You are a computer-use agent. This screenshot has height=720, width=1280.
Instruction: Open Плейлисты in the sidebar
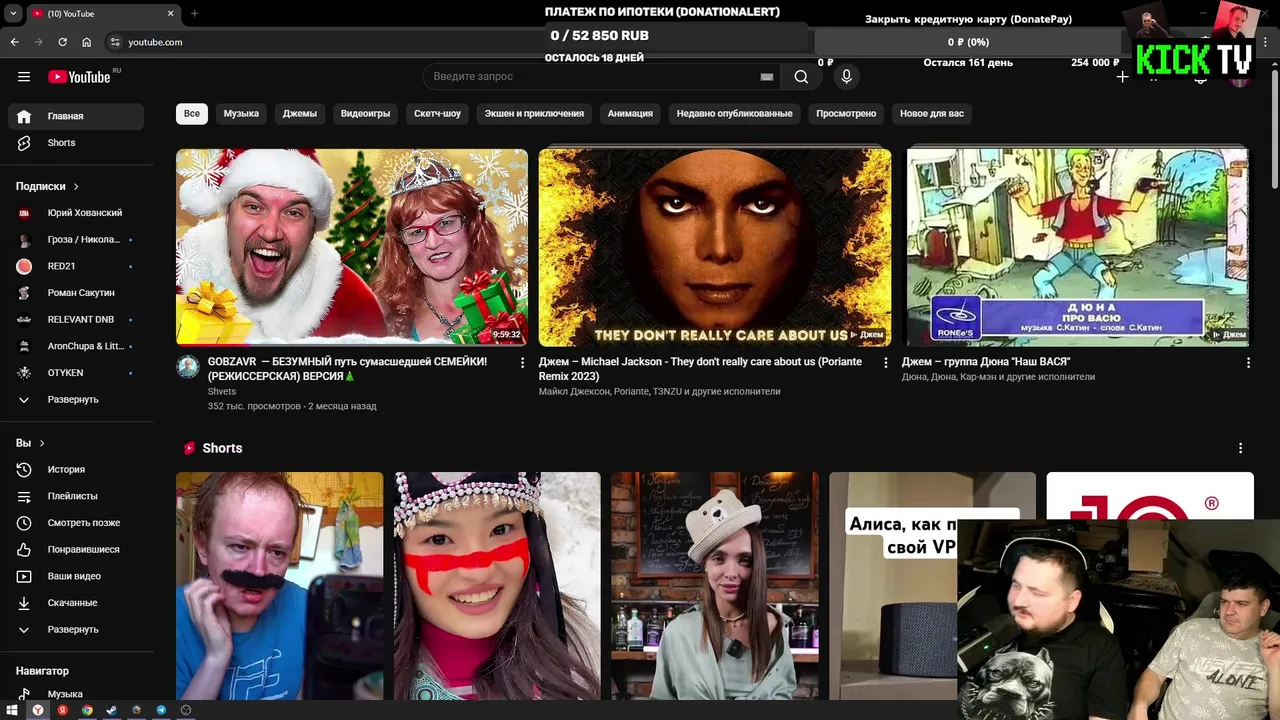click(x=76, y=496)
